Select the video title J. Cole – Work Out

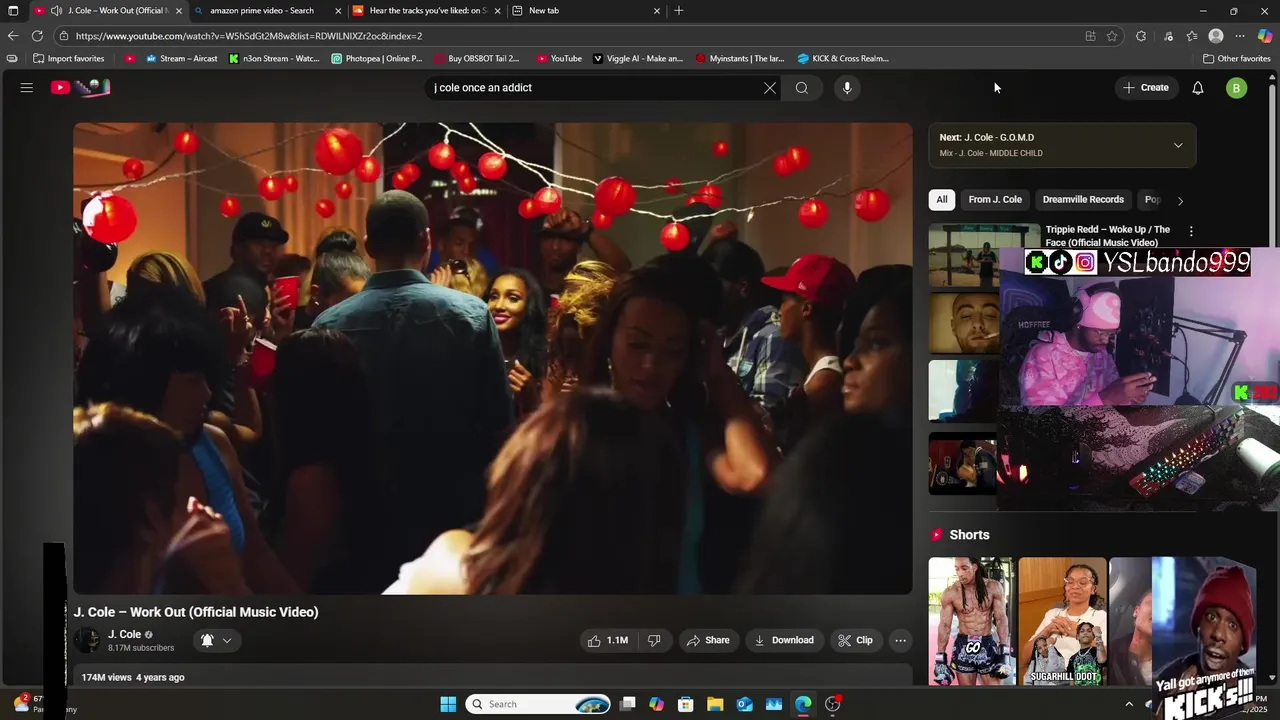(196, 612)
